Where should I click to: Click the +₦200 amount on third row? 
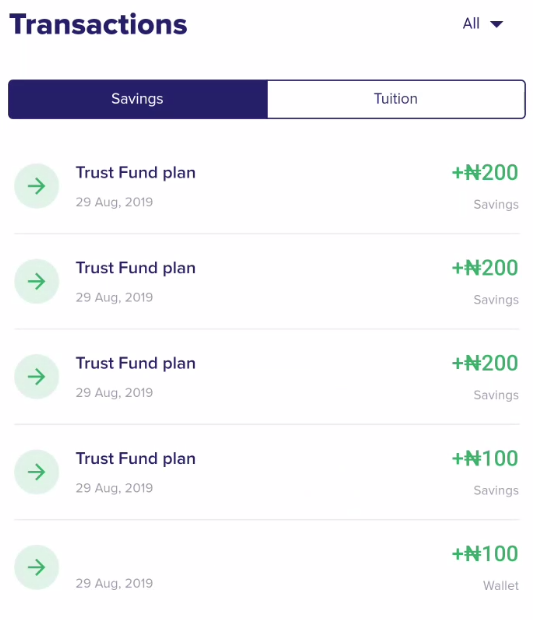point(485,363)
